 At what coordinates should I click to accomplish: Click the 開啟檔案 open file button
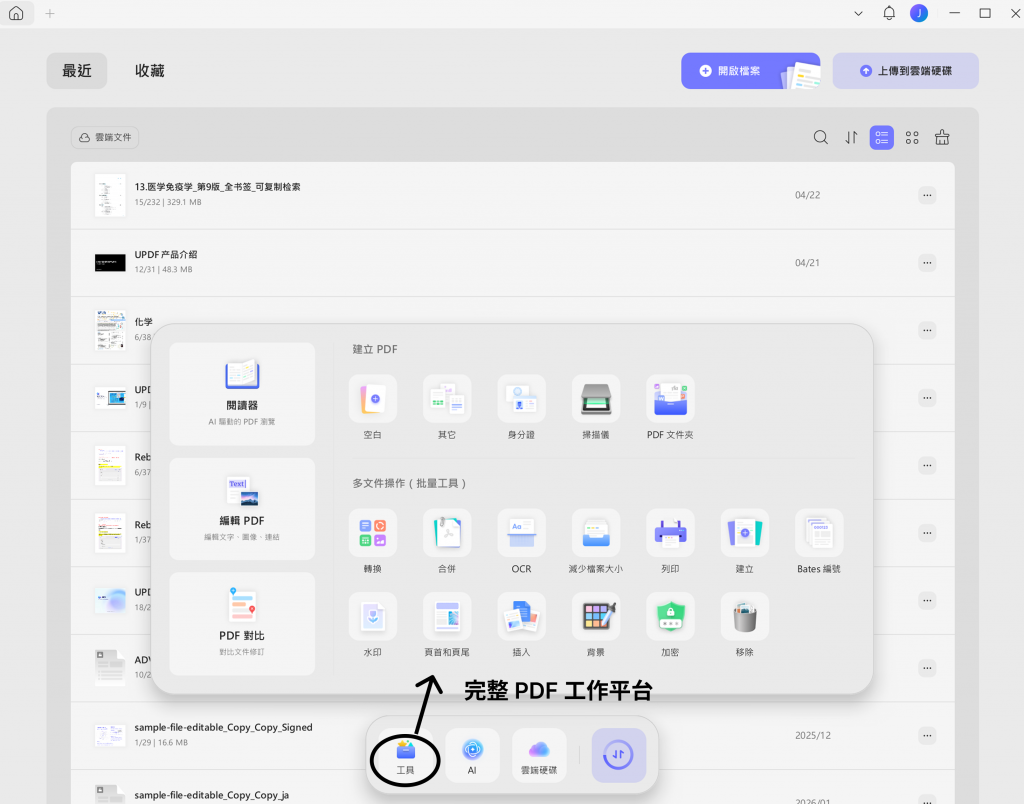[x=750, y=71]
